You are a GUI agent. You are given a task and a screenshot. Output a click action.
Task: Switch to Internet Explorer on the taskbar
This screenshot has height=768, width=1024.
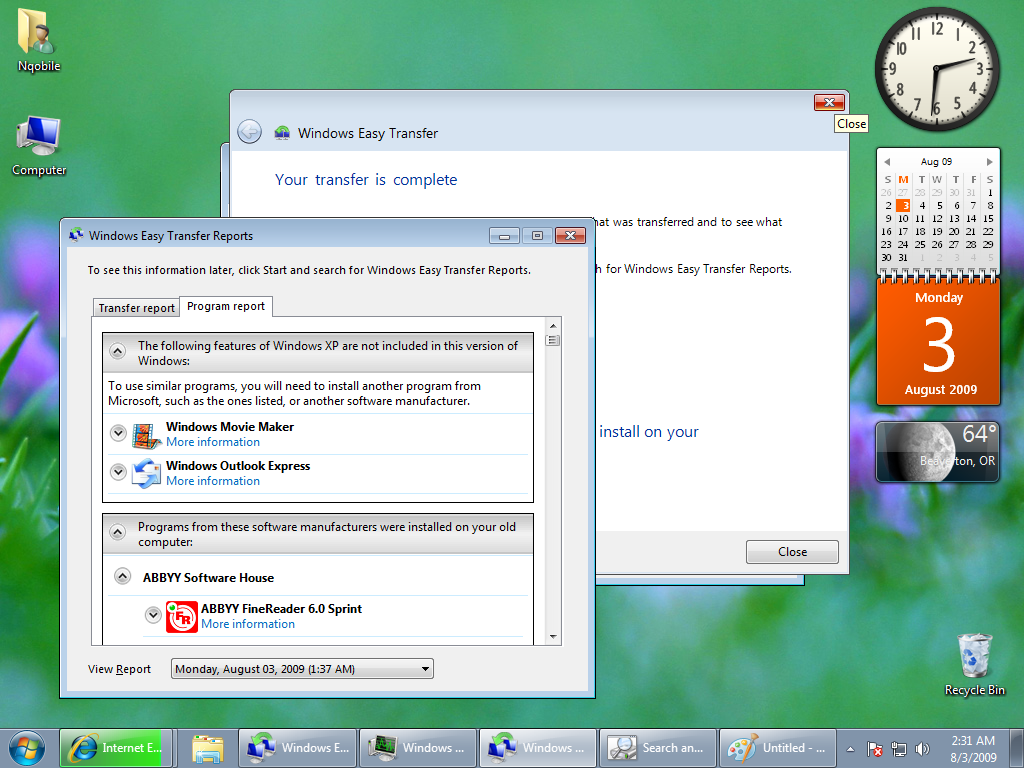116,748
